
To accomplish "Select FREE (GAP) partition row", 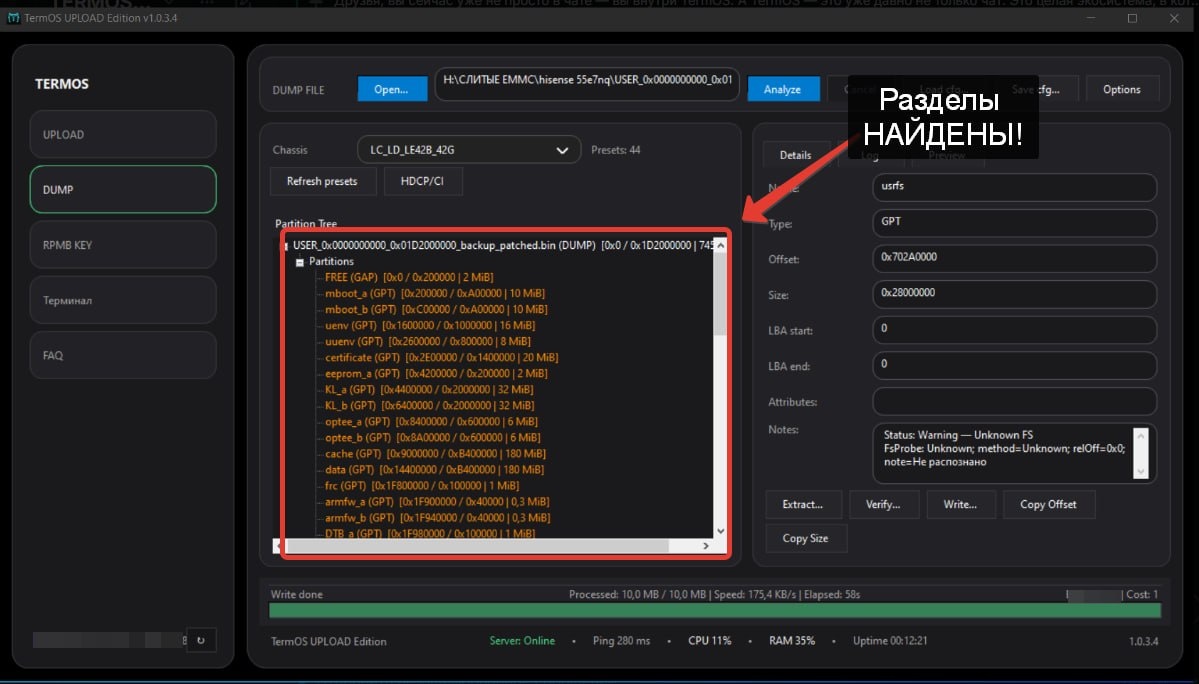I will coord(409,277).
